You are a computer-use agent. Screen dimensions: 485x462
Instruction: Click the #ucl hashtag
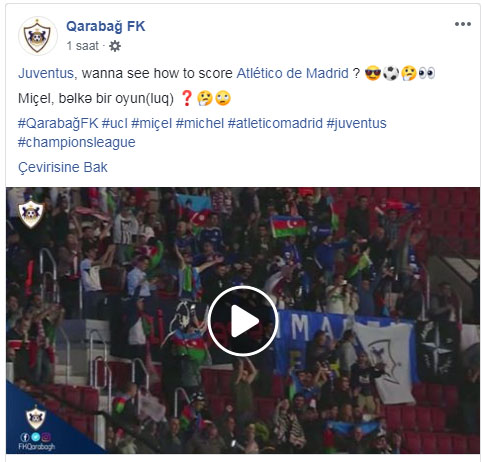pyautogui.click(x=115, y=124)
